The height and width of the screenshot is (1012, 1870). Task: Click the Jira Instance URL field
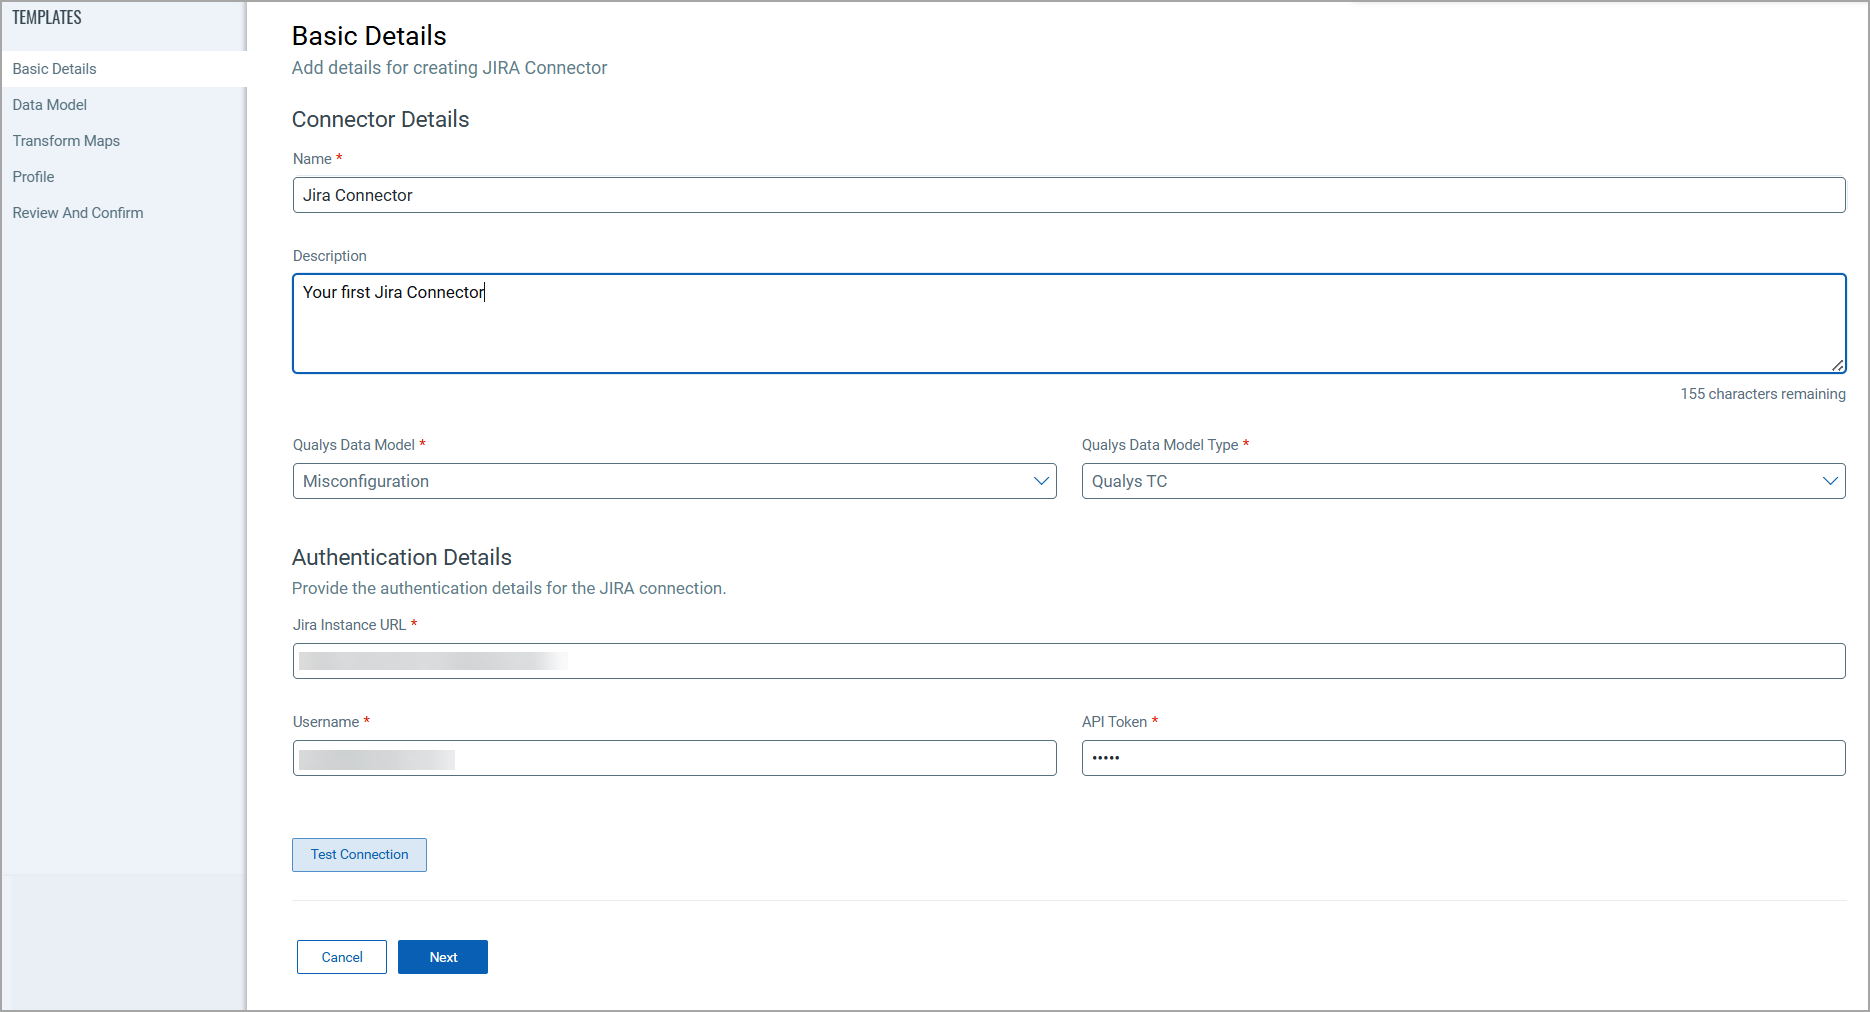[1069, 661]
